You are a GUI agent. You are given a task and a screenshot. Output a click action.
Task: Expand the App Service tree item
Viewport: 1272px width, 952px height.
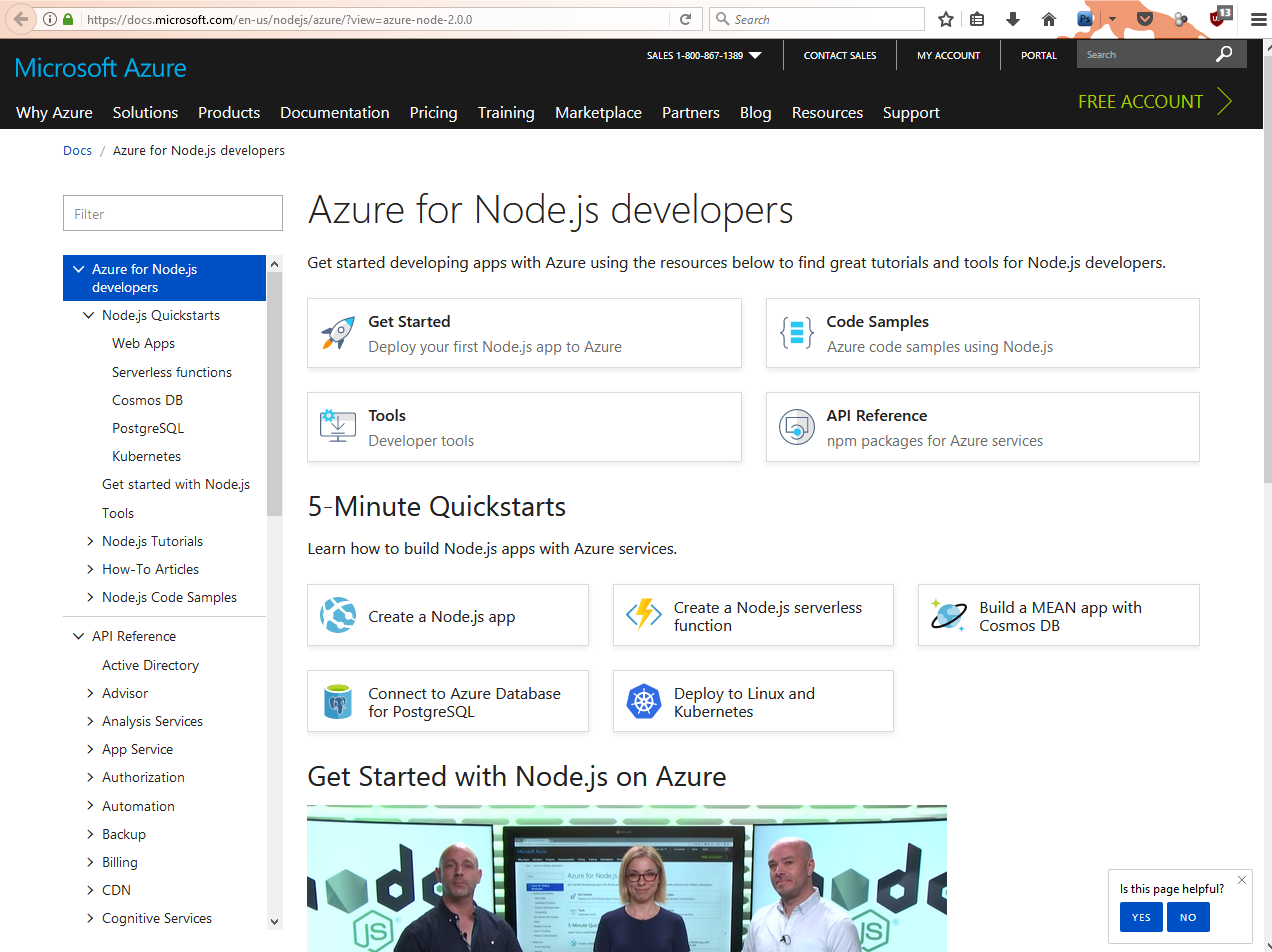click(90, 749)
